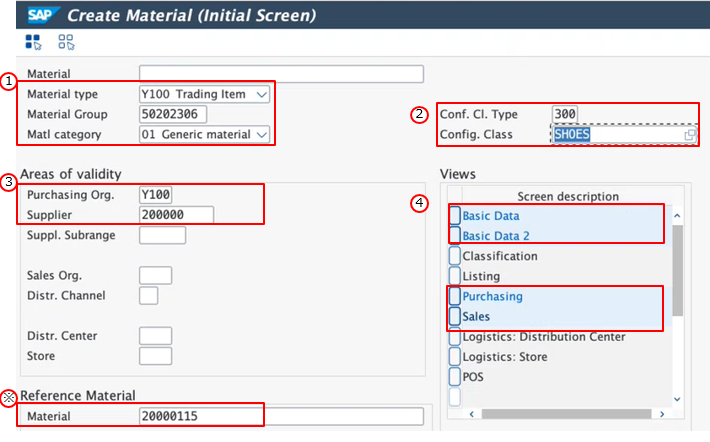Click the Views list scroll-right arrow
Viewport: 710px width, 442px height.
(x=663, y=412)
